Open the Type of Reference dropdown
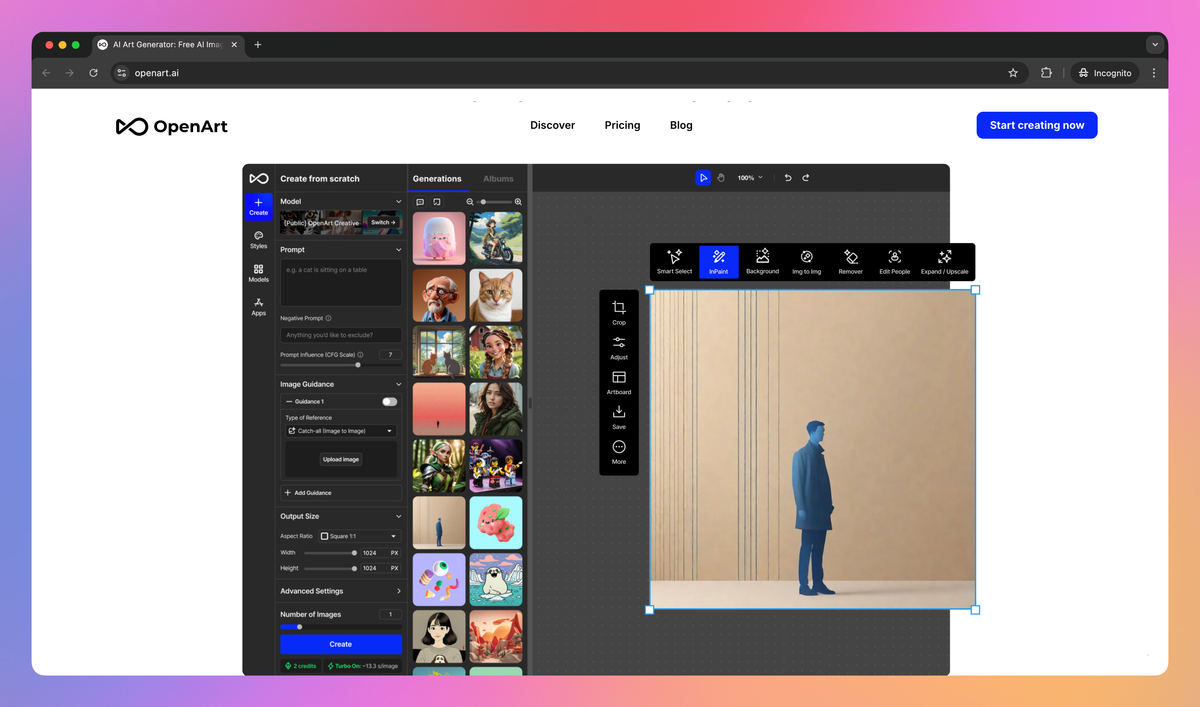 (340, 431)
